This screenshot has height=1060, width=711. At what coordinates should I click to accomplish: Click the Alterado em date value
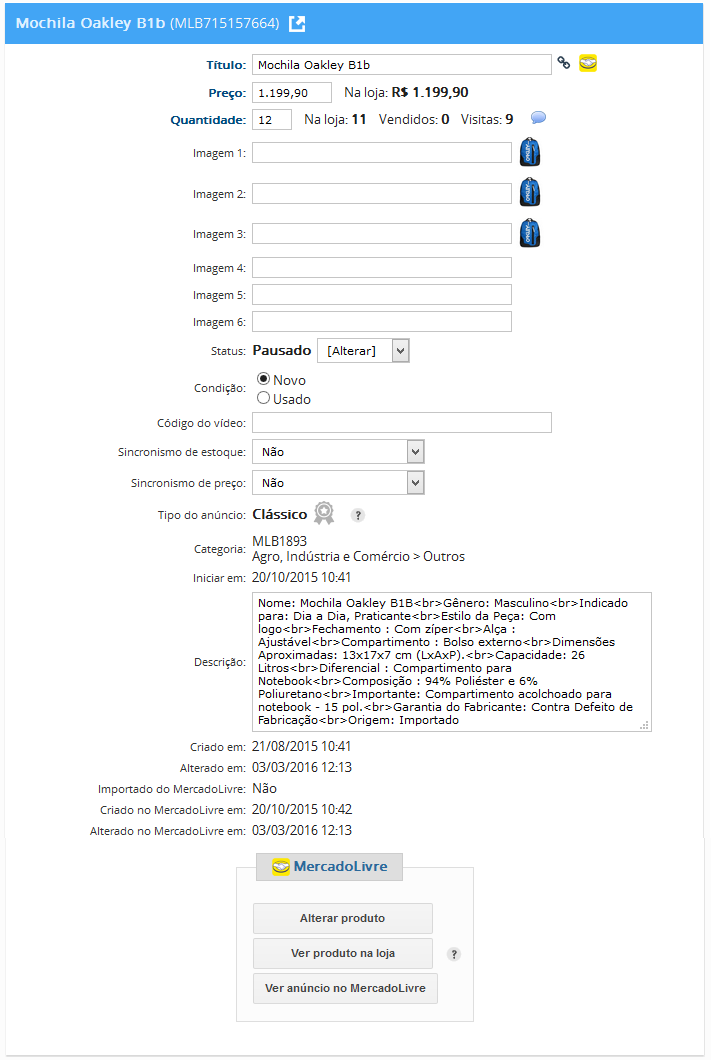point(302,767)
